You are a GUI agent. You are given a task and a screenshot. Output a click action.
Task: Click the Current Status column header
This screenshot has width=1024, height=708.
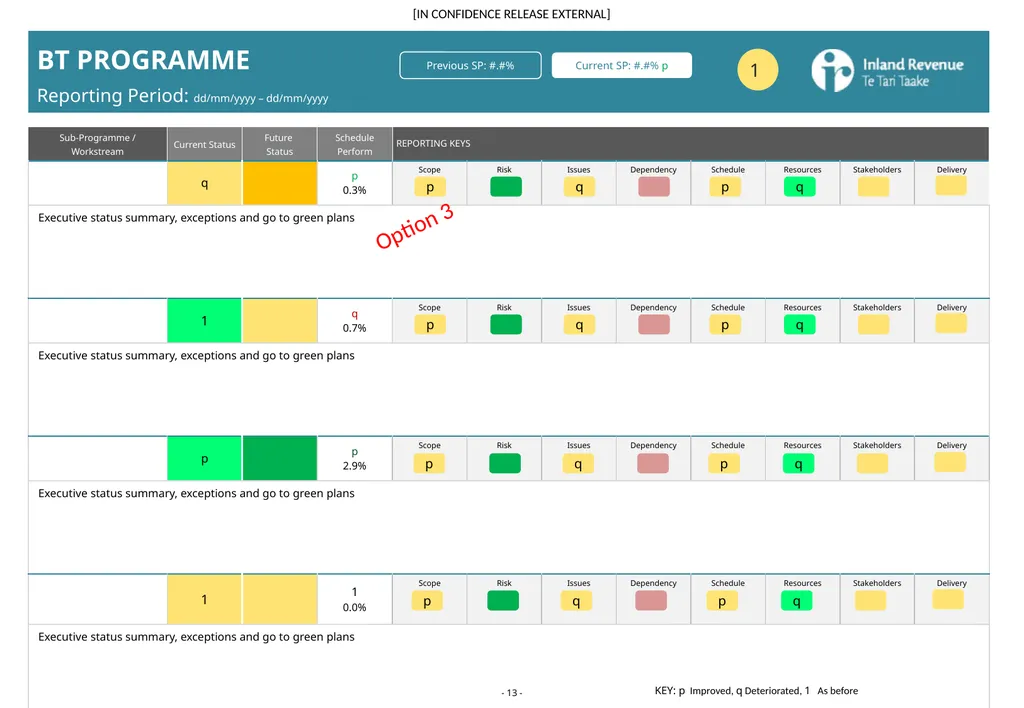pos(204,144)
